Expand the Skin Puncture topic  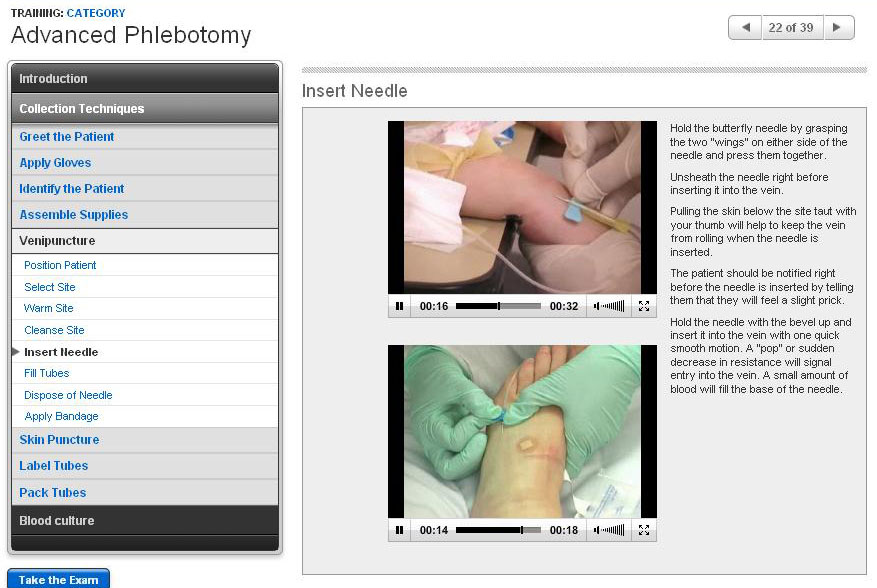click(59, 440)
